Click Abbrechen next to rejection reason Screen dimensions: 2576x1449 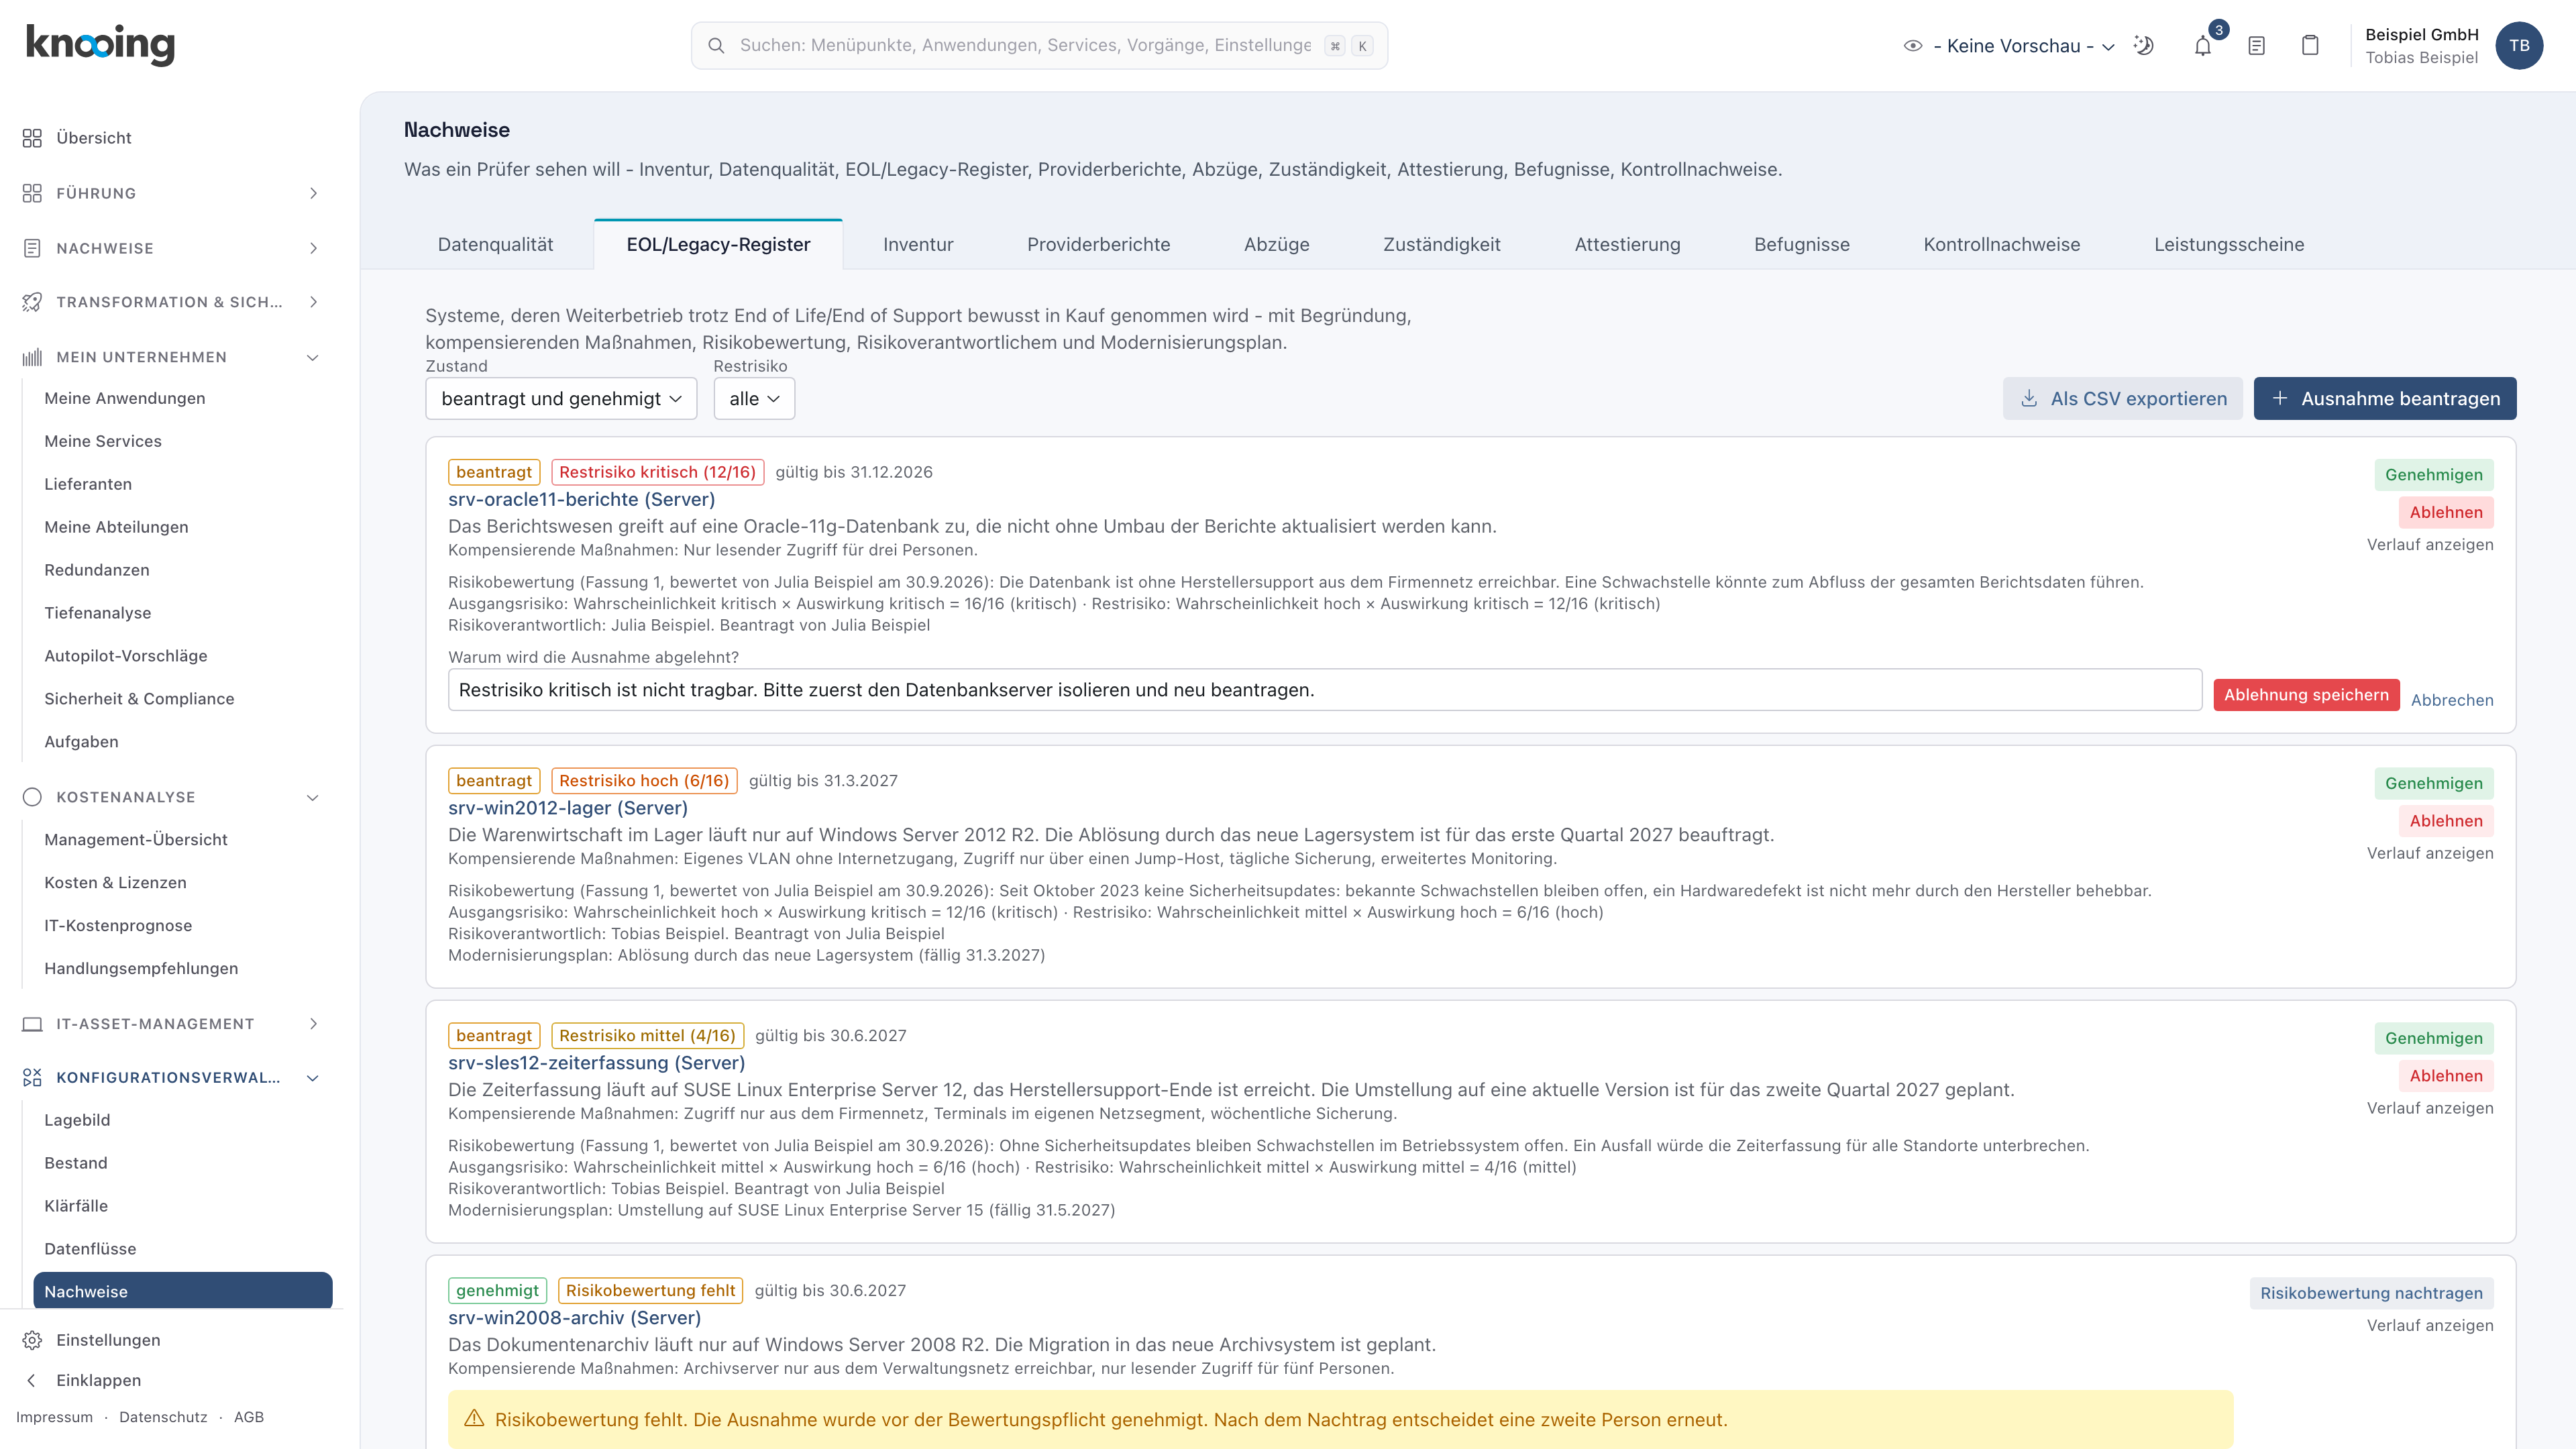click(2451, 700)
